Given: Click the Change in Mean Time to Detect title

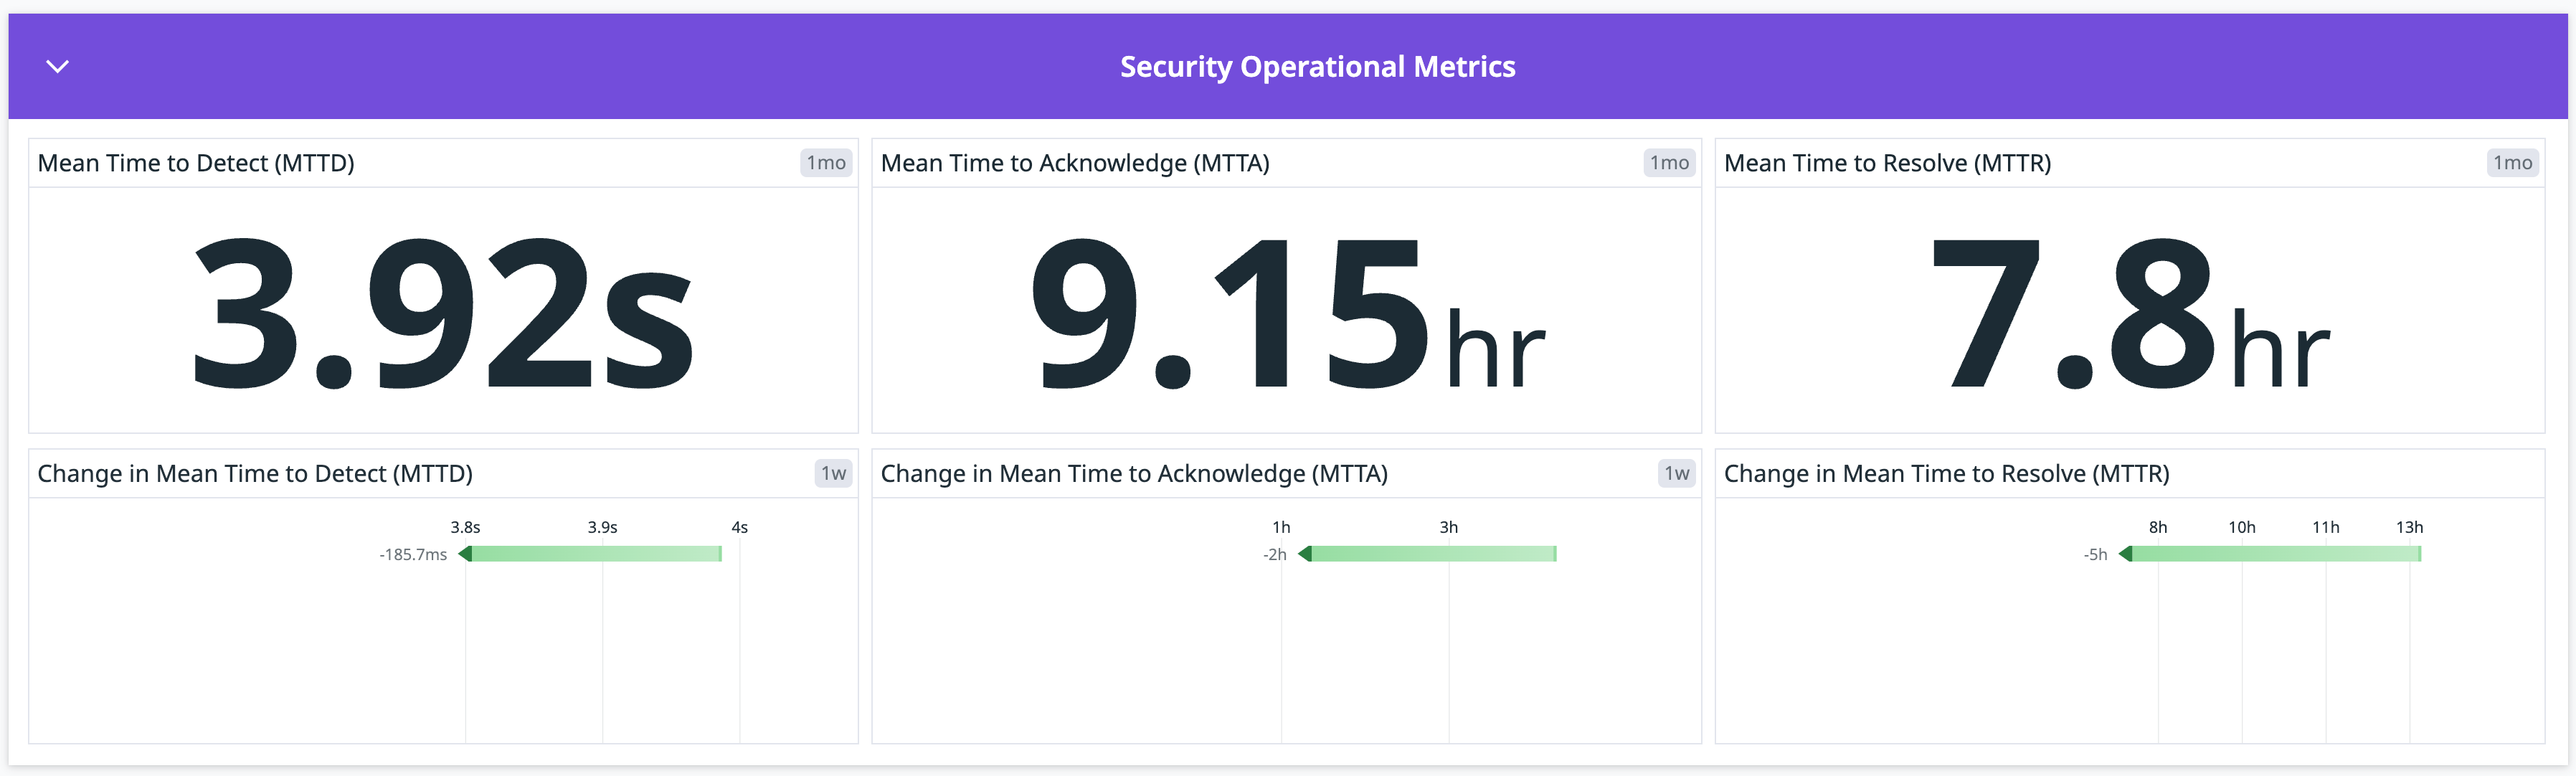Looking at the screenshot, I should tap(256, 473).
